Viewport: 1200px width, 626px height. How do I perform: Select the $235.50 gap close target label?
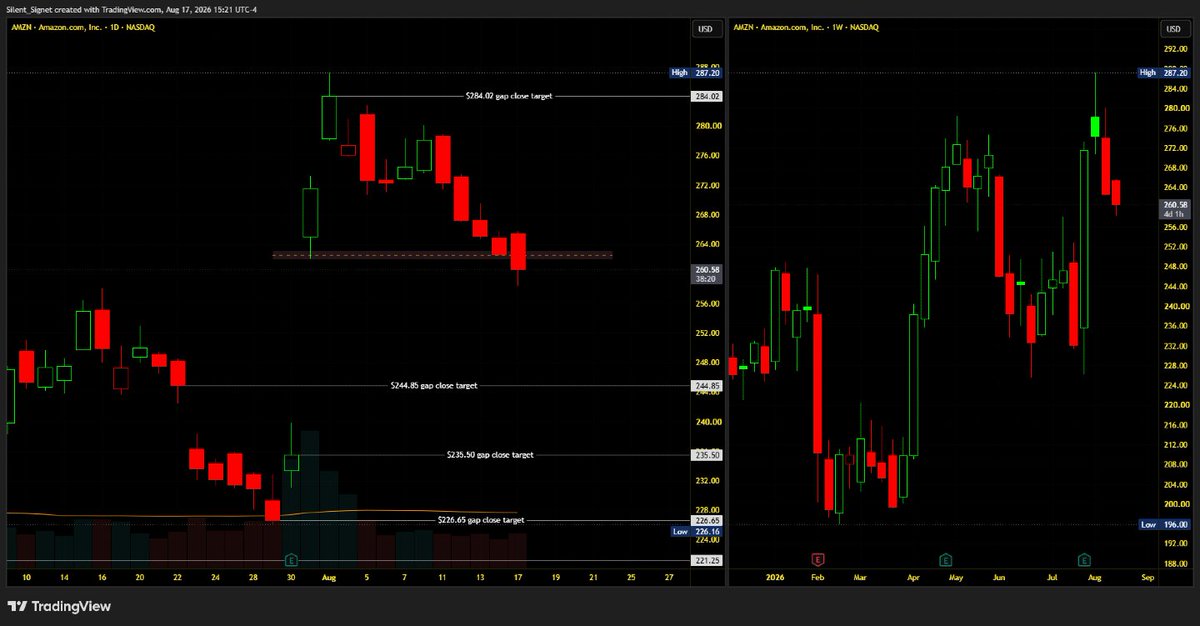[x=490, y=455]
